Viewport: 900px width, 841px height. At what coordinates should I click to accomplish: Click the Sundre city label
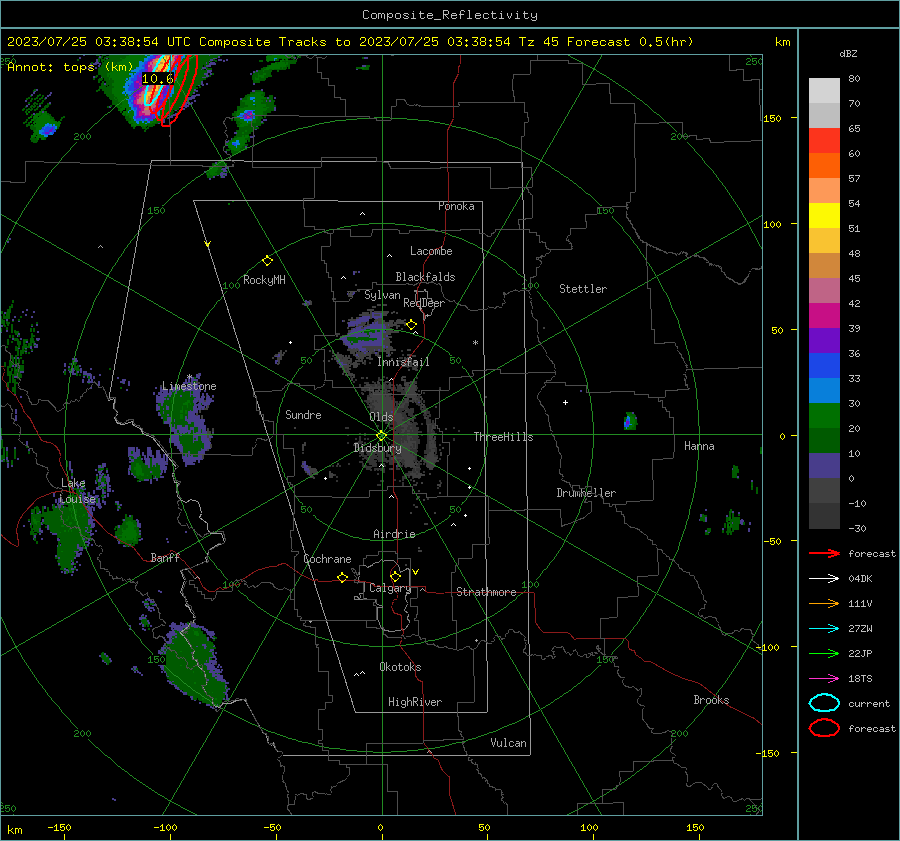coord(303,414)
